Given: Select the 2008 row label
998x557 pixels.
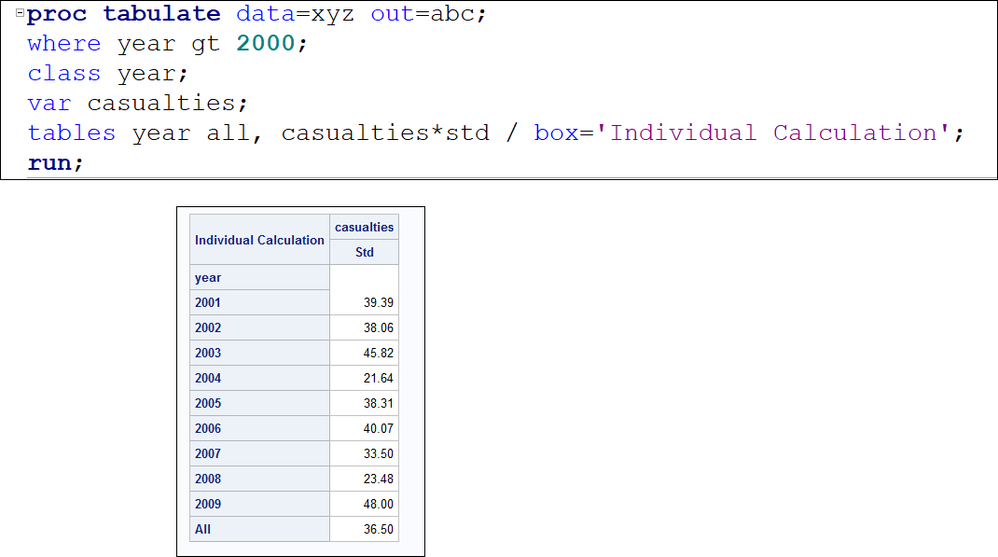Looking at the screenshot, I should (260, 479).
